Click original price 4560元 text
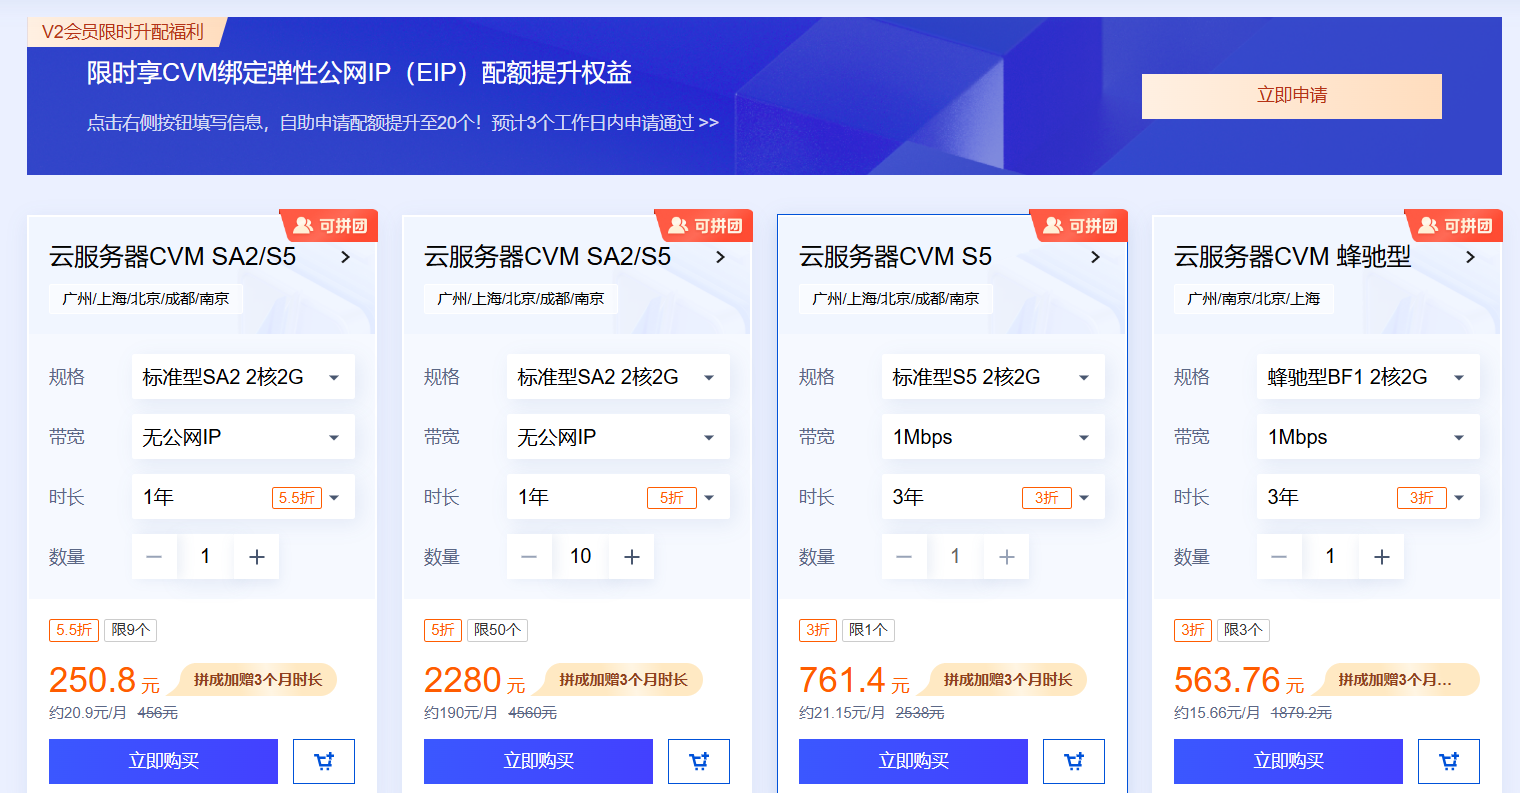Screen dimensions: 1520x793 pyautogui.click(x=533, y=713)
